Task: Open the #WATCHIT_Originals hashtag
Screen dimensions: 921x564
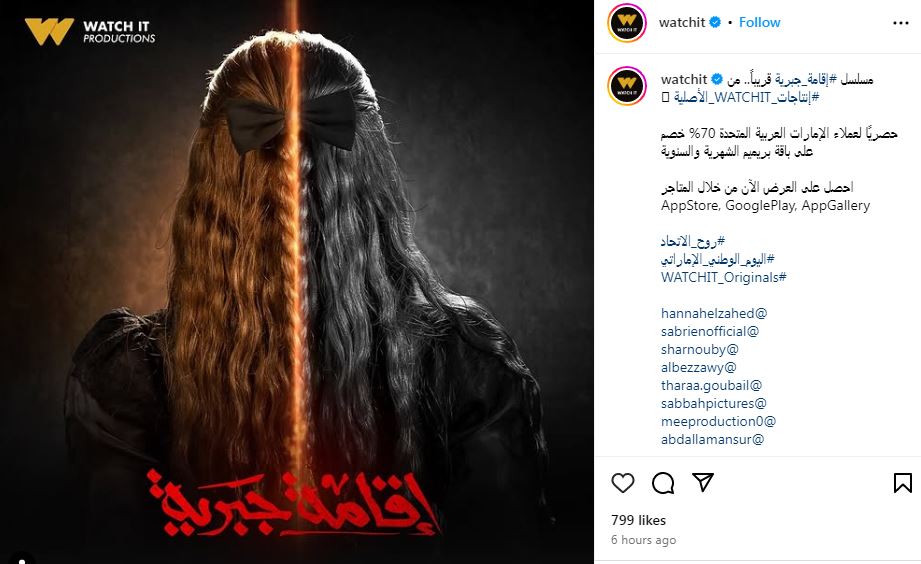Action: (724, 277)
